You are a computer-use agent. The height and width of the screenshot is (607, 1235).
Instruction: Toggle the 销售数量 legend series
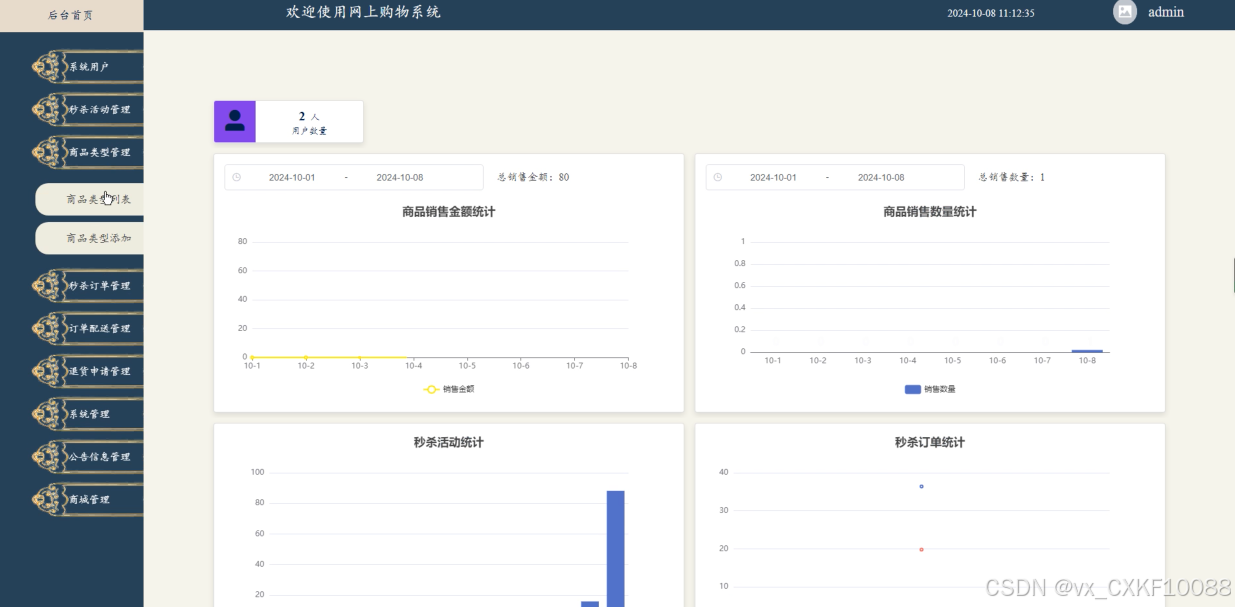point(930,389)
